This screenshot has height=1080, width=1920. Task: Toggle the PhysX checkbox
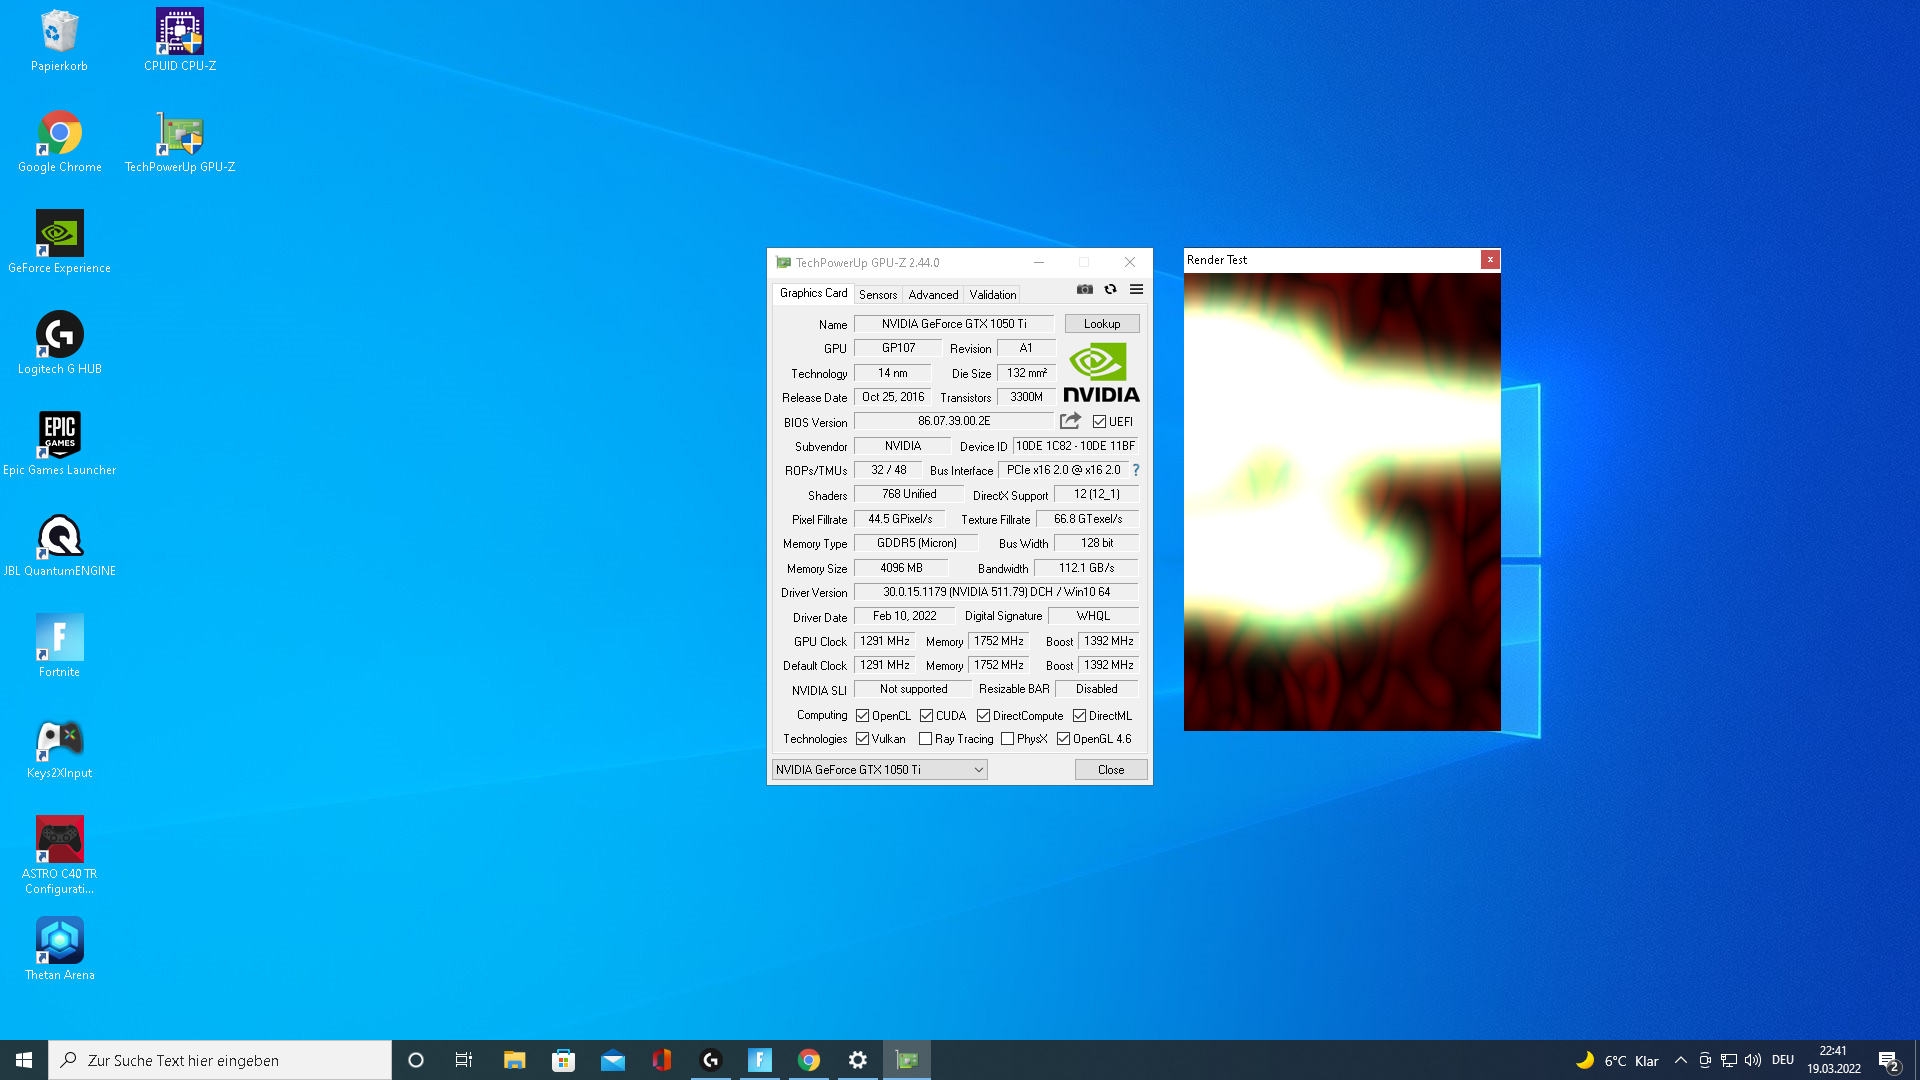(1007, 739)
